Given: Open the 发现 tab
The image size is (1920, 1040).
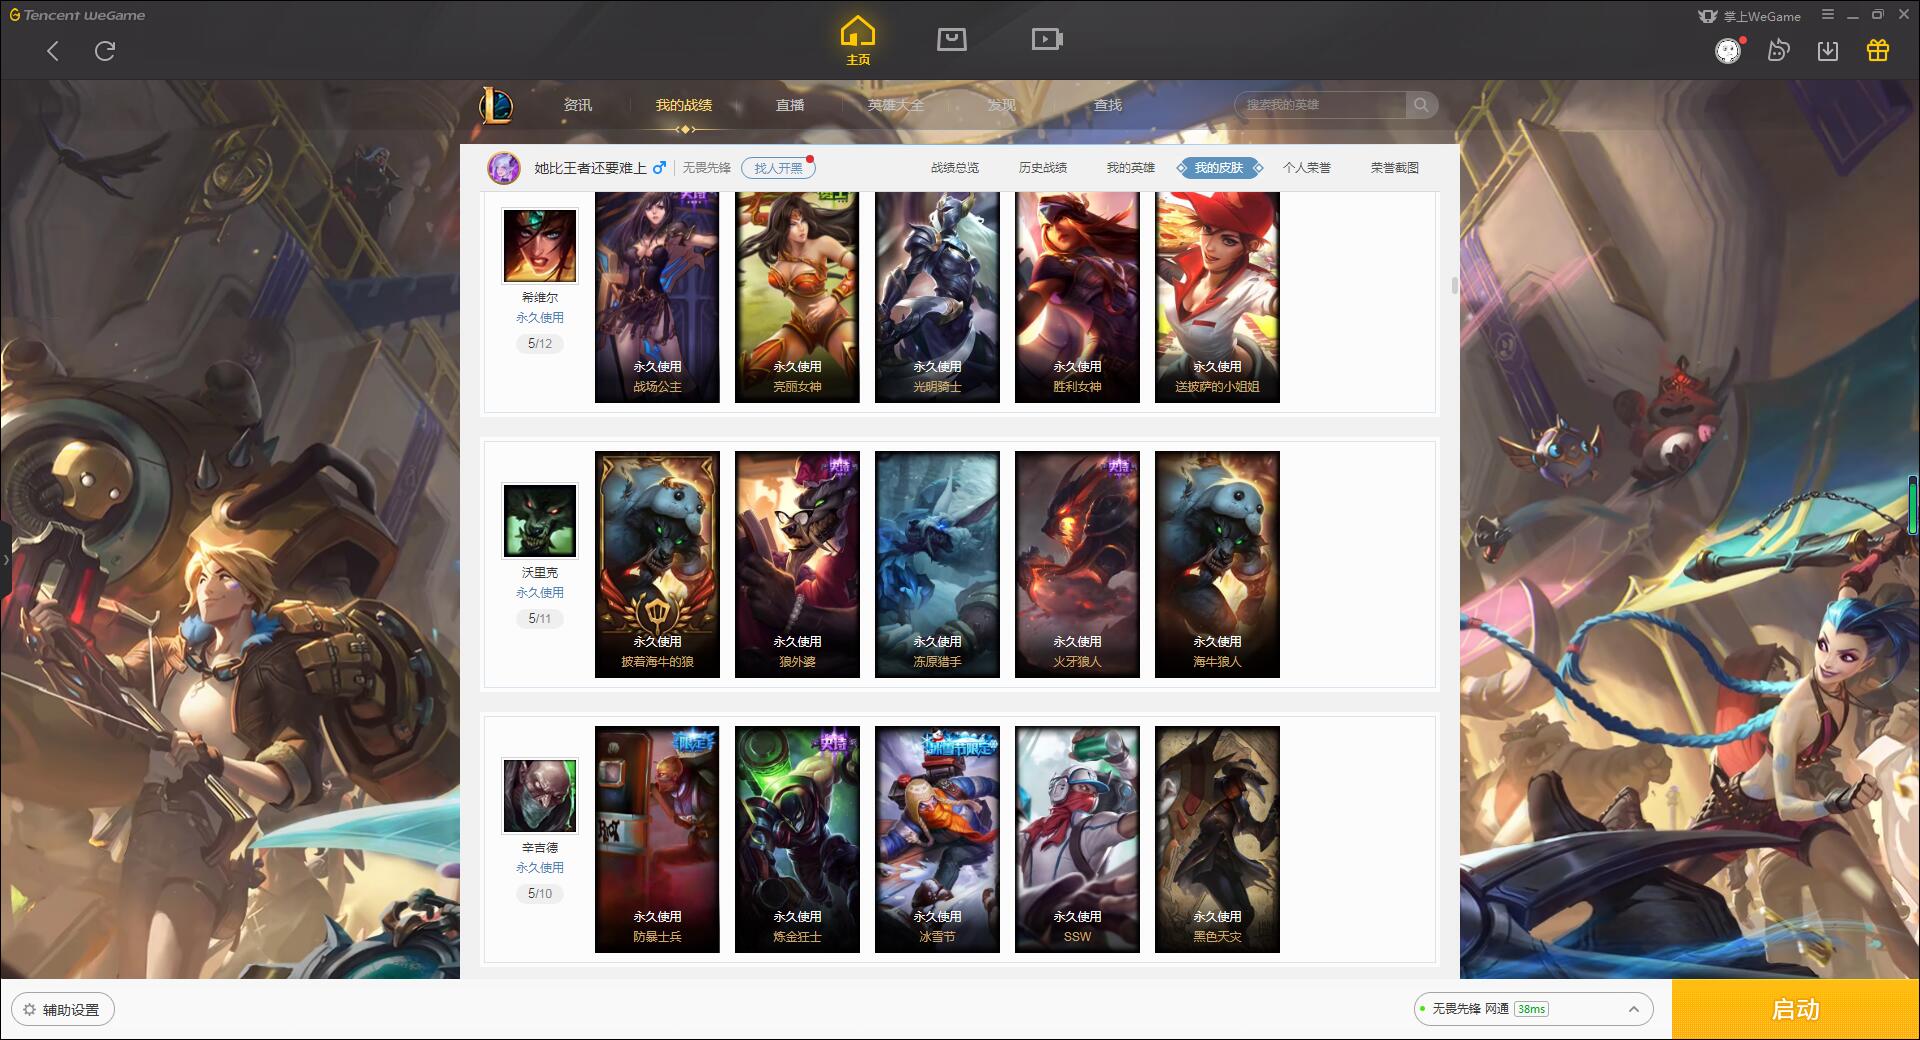Looking at the screenshot, I should (x=1002, y=105).
